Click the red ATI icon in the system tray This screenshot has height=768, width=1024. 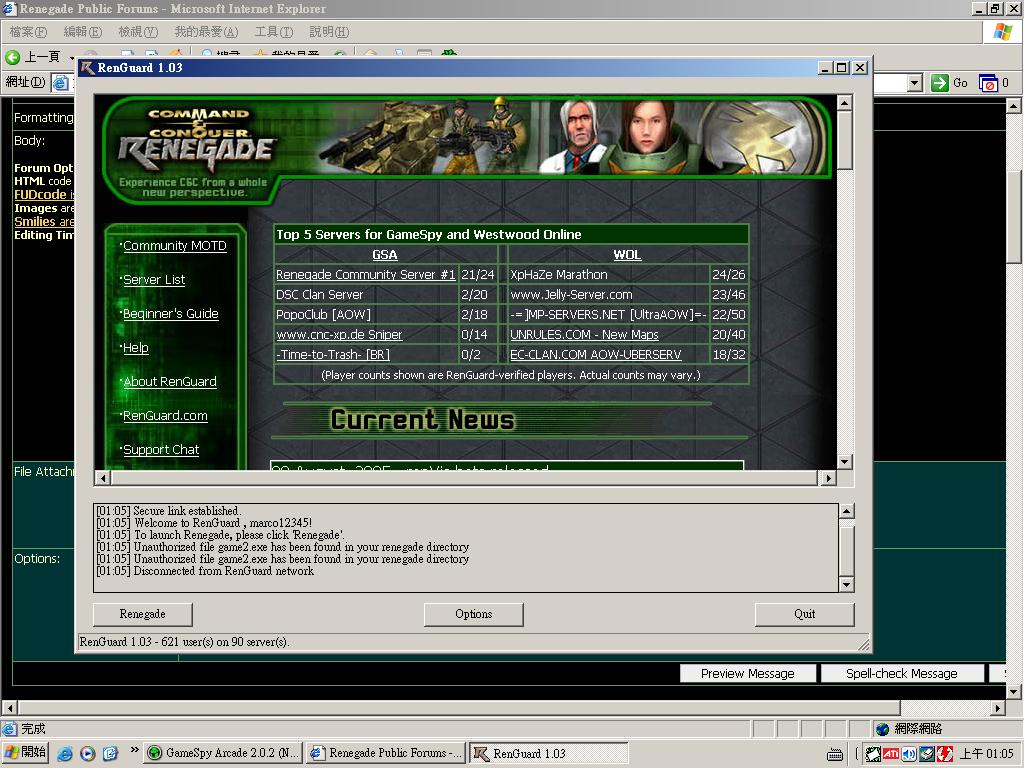[x=890, y=753]
